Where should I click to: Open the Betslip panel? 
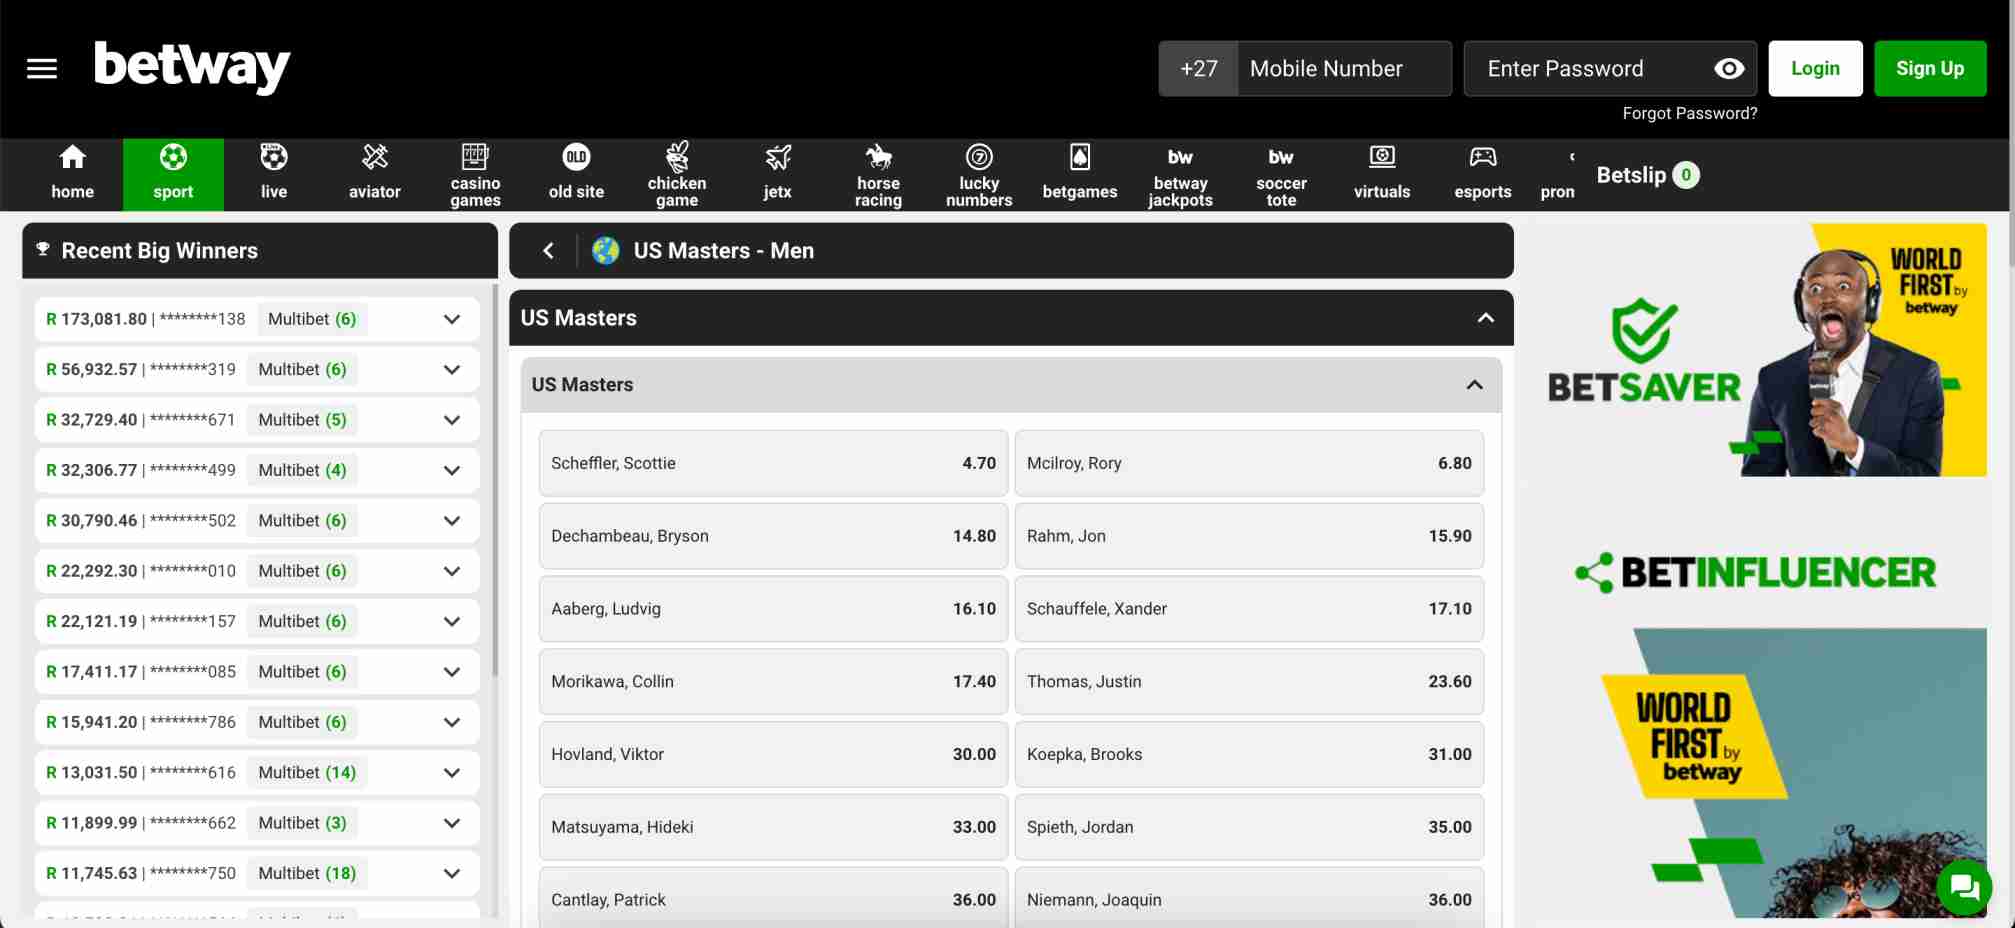click(x=1648, y=175)
